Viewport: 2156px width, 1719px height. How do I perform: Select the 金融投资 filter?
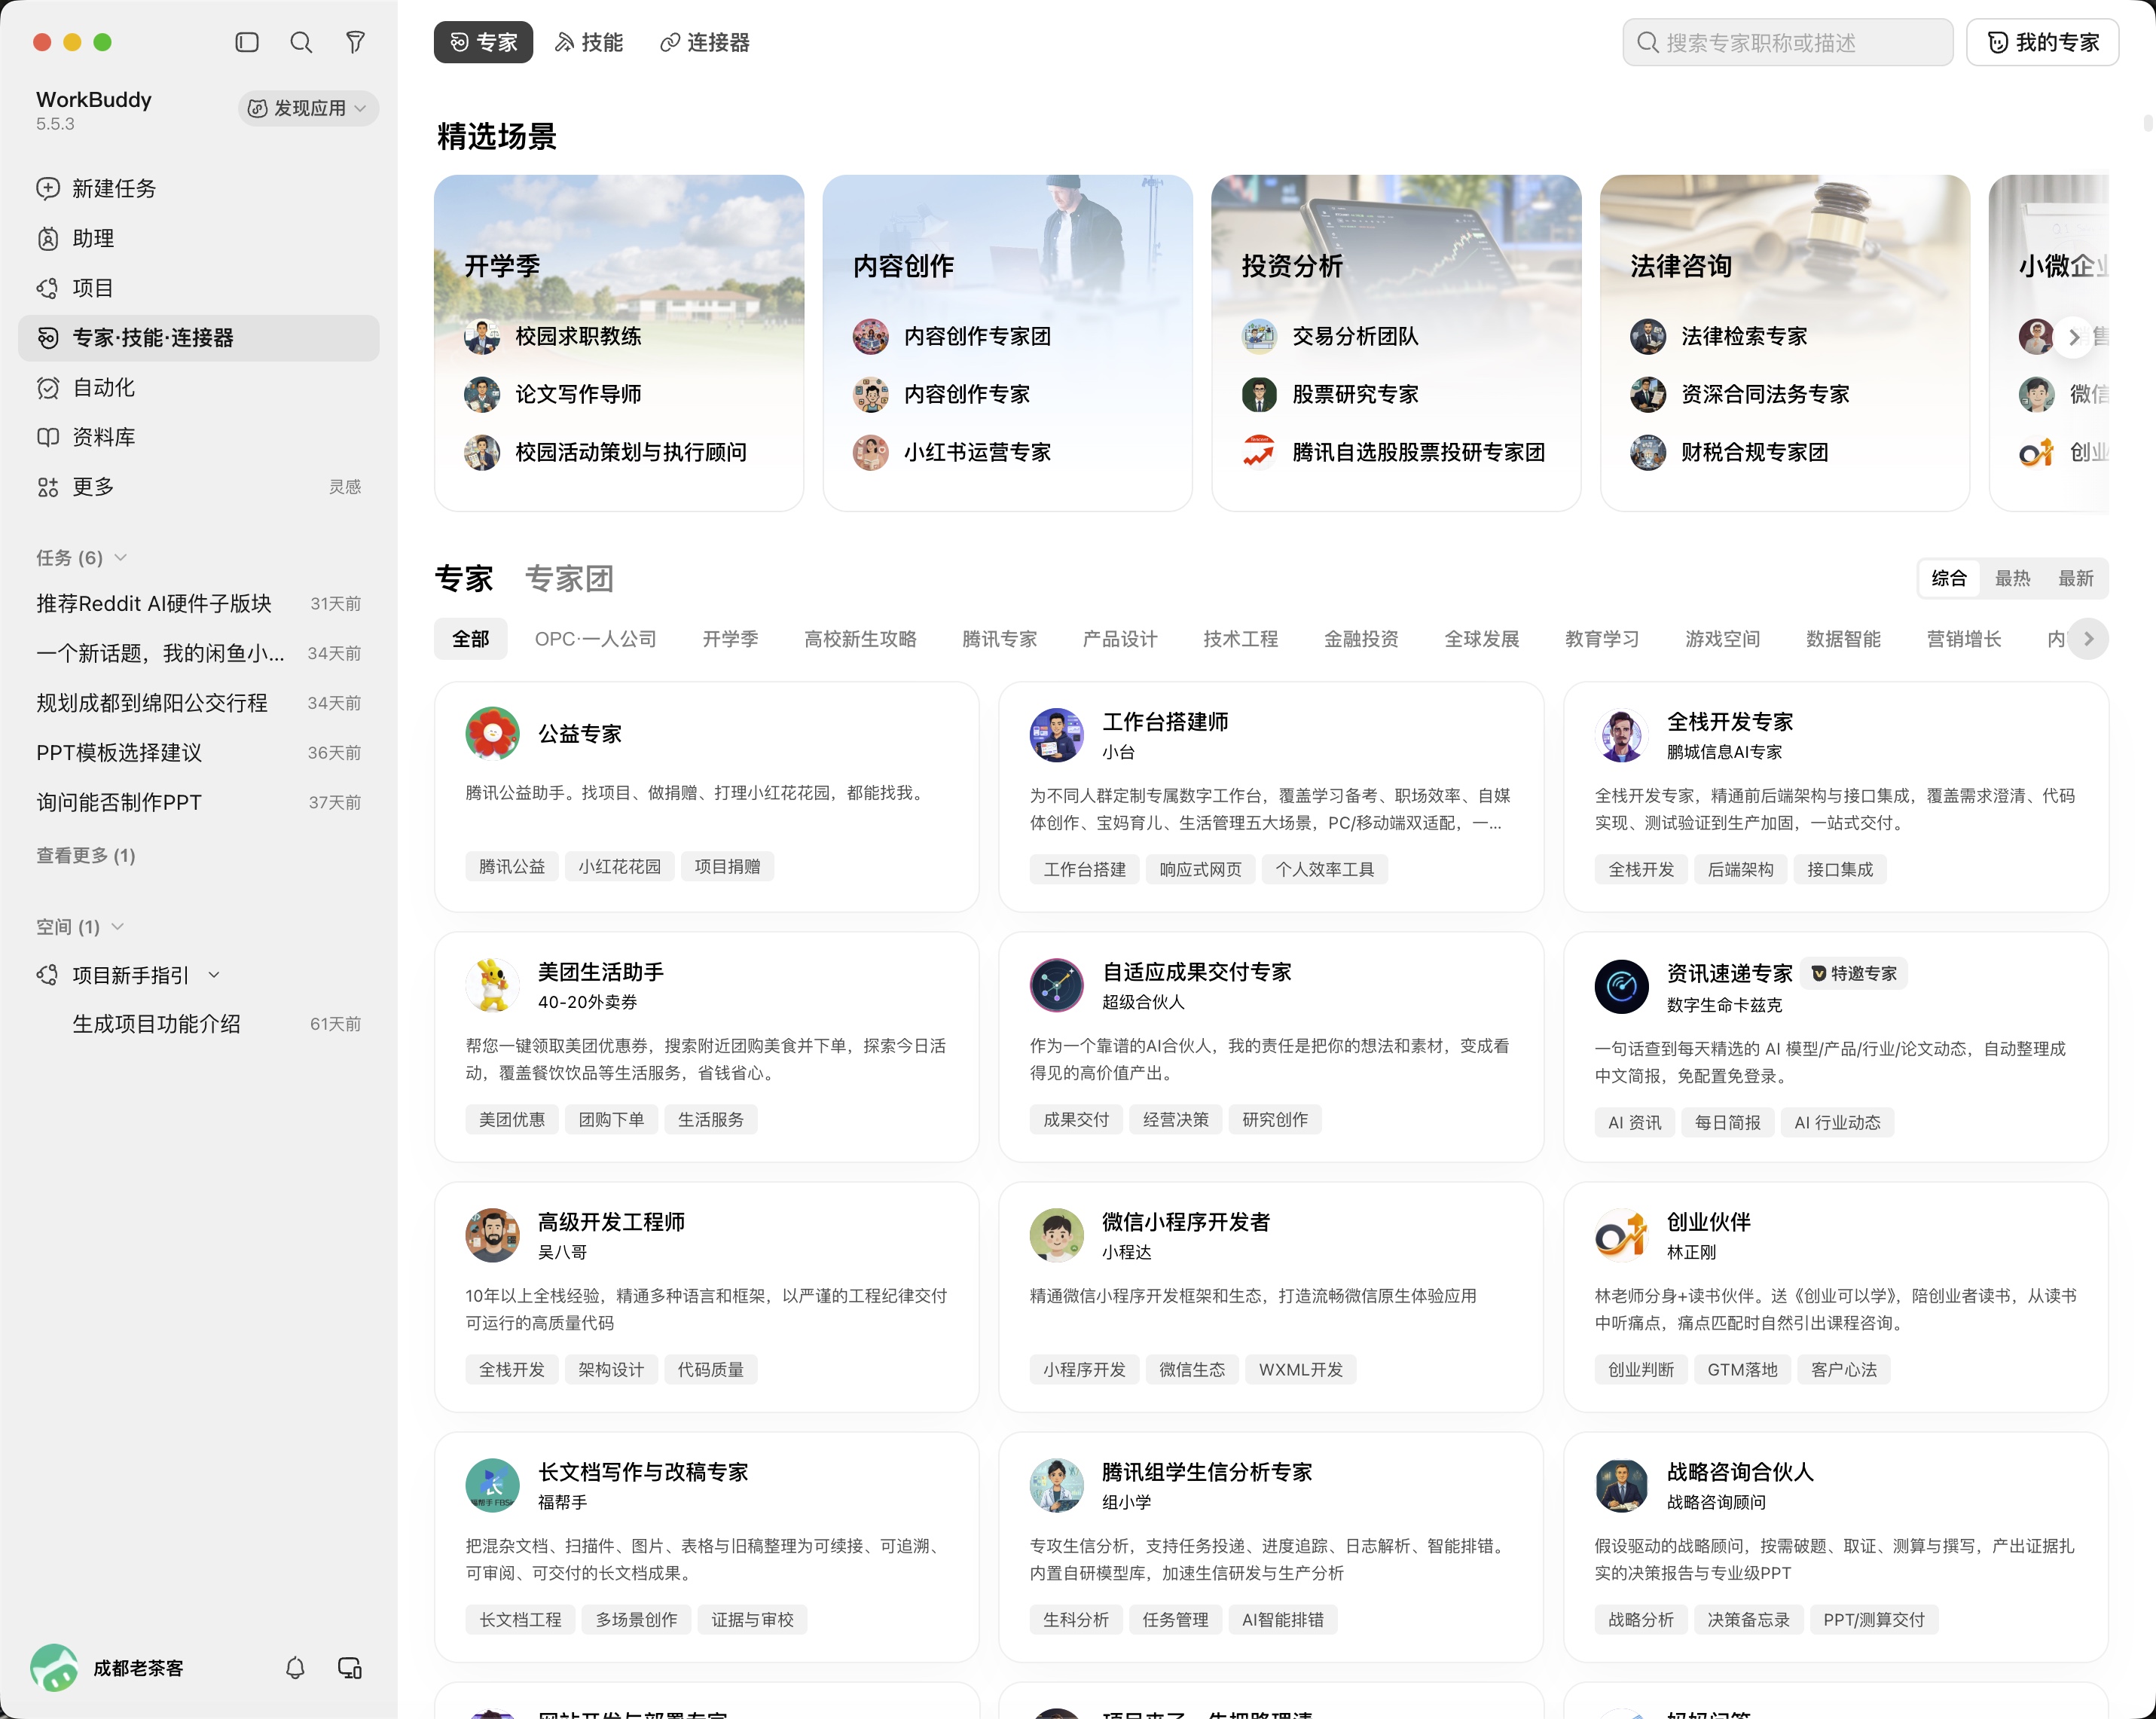(1361, 639)
